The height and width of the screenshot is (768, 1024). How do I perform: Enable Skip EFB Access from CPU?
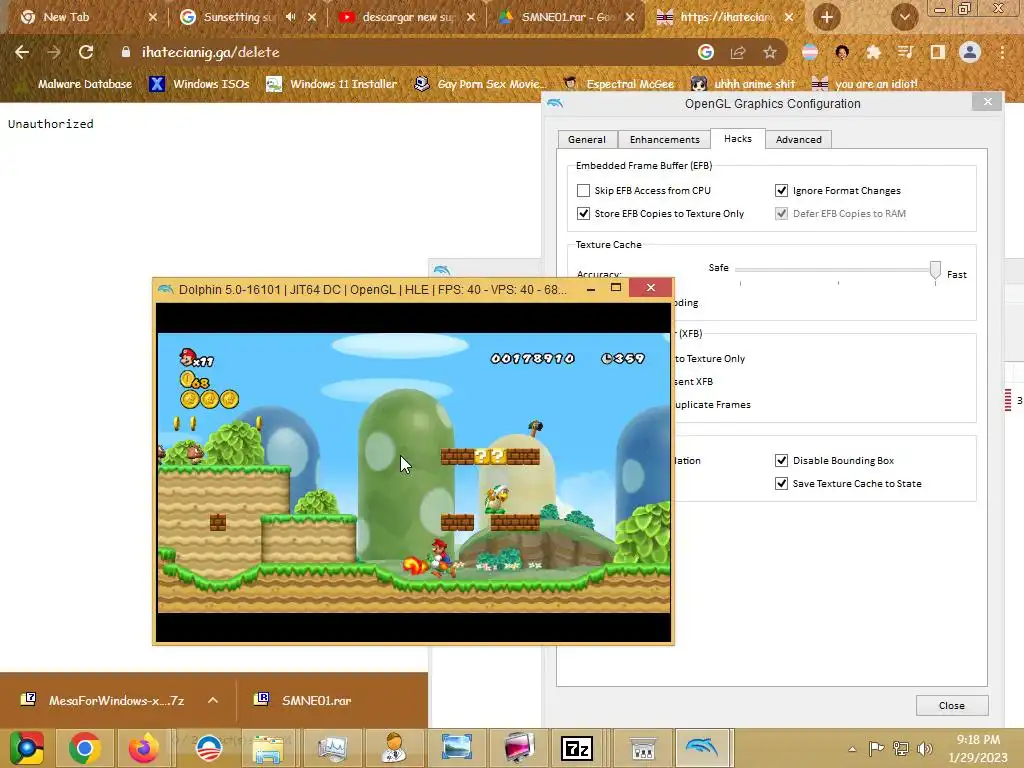coord(583,191)
